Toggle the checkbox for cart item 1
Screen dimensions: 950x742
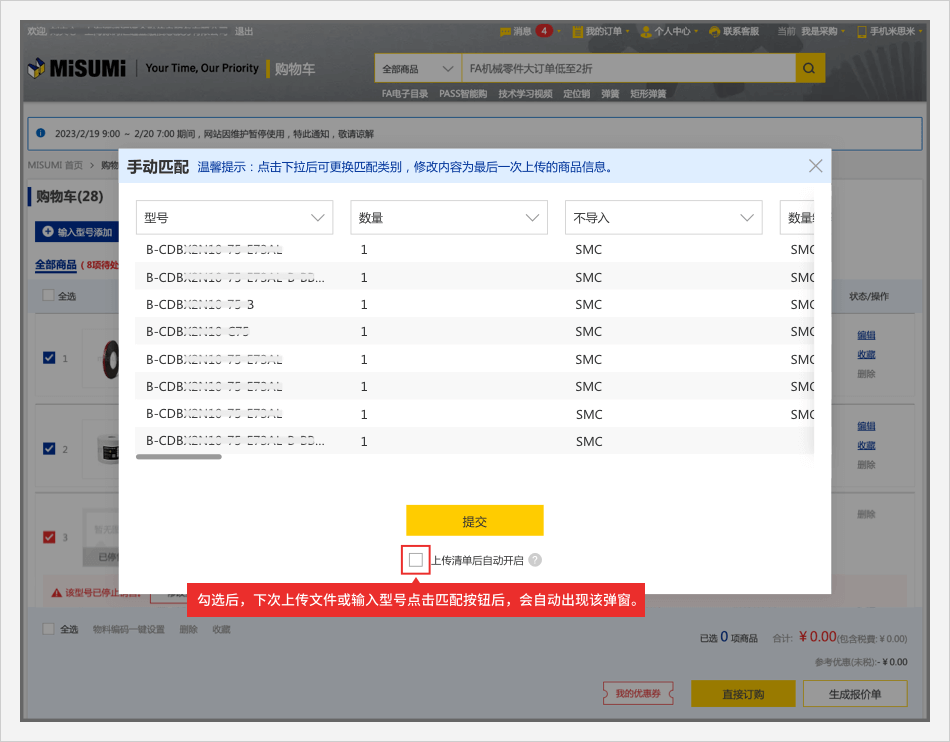(49, 358)
